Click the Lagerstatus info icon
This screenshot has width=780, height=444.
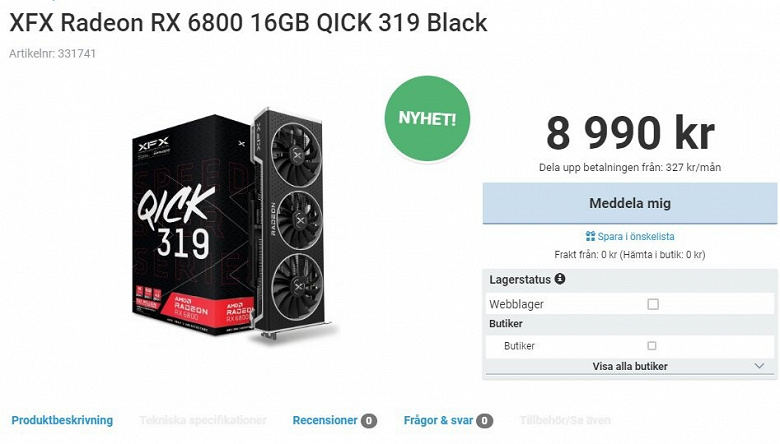tap(560, 279)
